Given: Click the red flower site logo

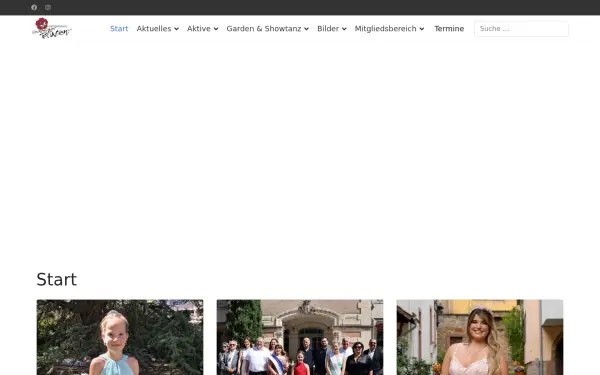Looking at the screenshot, I should point(52,28).
